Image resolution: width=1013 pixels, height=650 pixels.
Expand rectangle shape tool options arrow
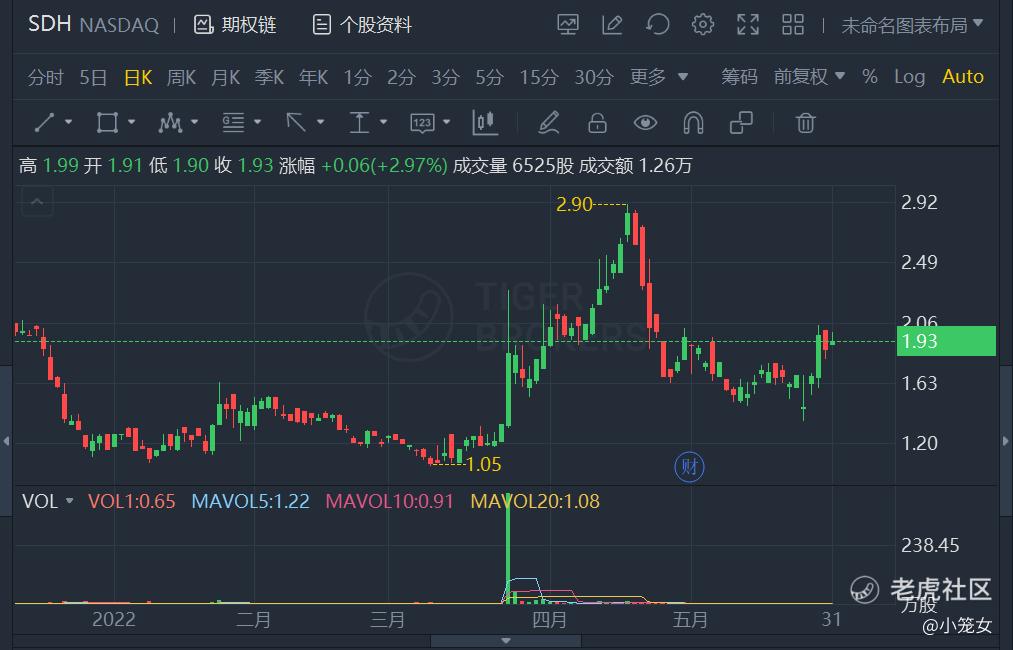[132, 122]
